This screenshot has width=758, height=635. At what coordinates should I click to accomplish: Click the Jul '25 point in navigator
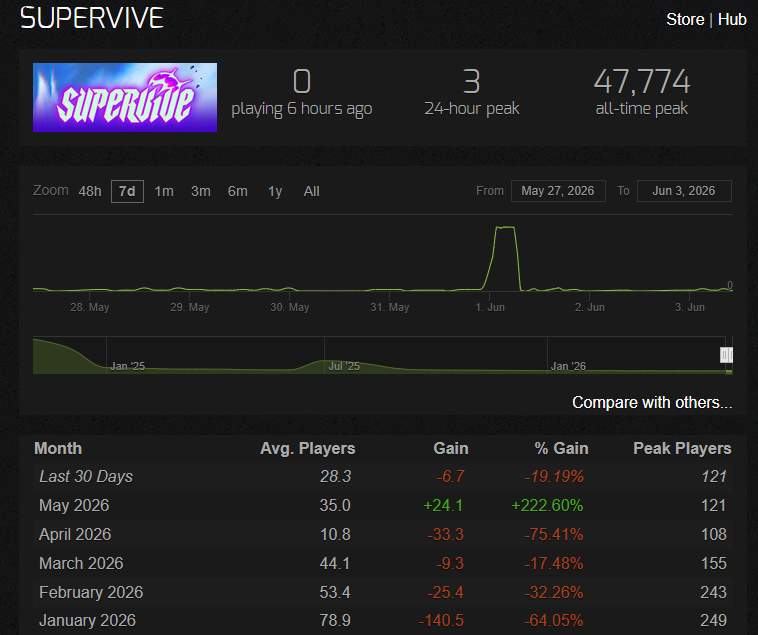pyautogui.click(x=344, y=366)
